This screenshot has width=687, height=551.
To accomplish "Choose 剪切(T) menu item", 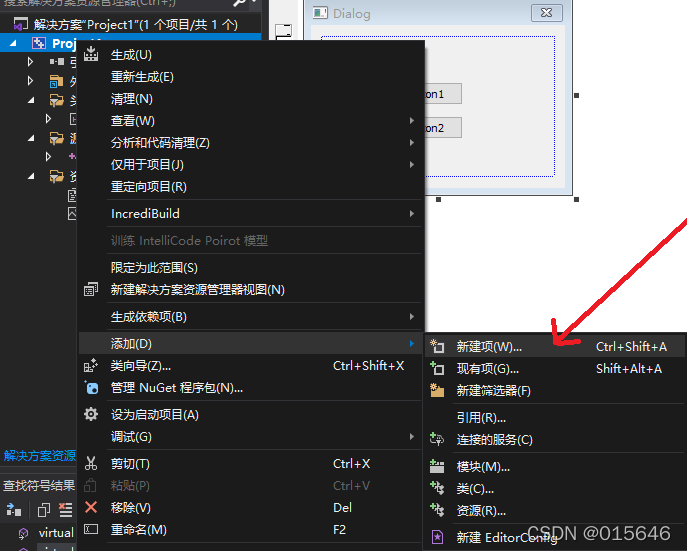I will tap(252, 463).
